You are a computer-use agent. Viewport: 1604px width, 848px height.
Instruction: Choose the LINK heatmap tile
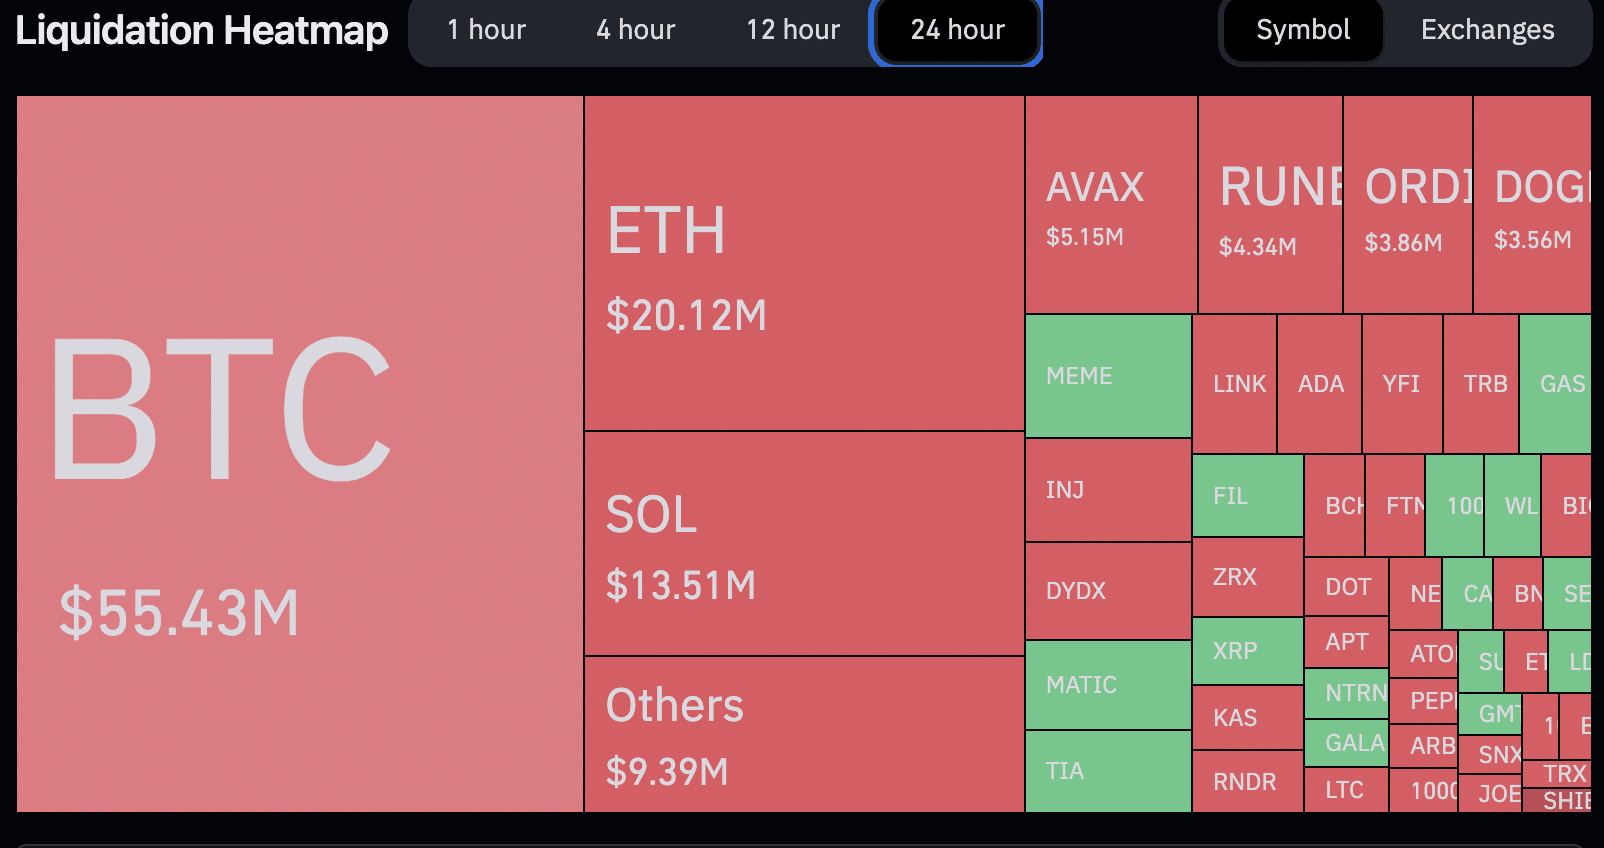coord(1235,384)
